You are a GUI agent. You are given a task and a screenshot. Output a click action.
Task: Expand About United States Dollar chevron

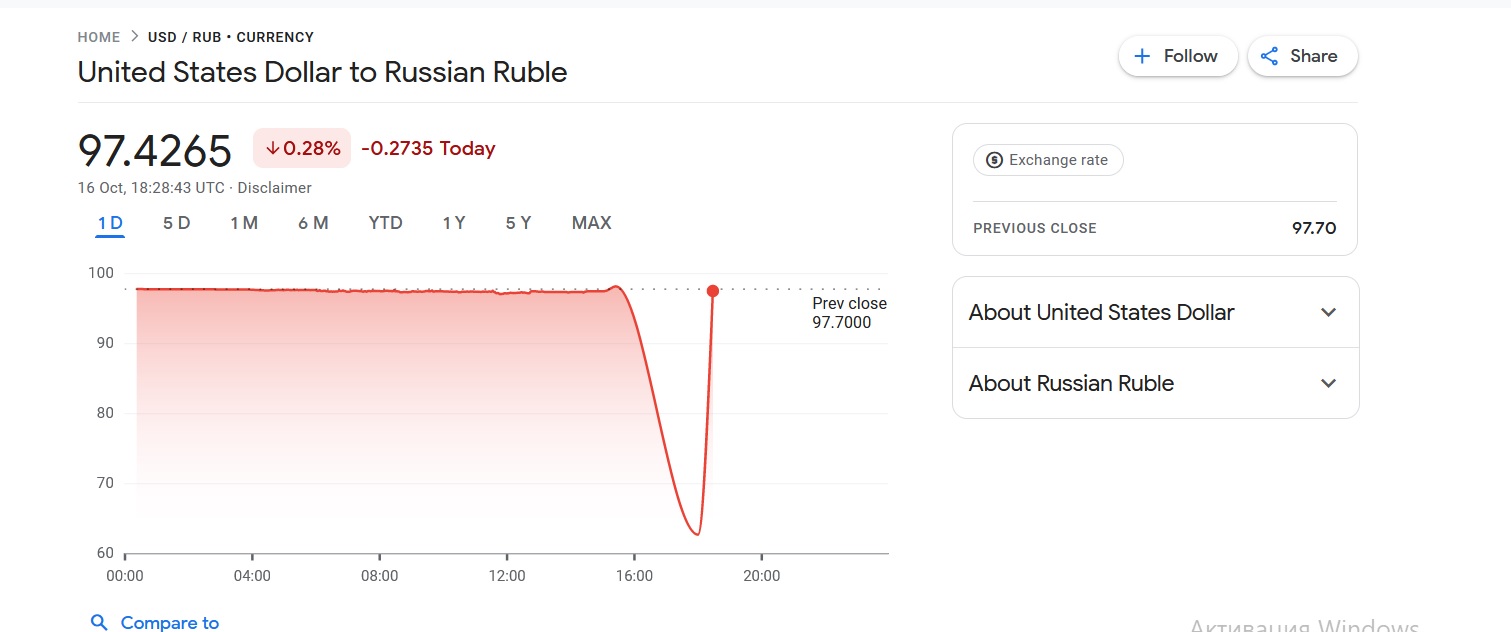(1328, 312)
